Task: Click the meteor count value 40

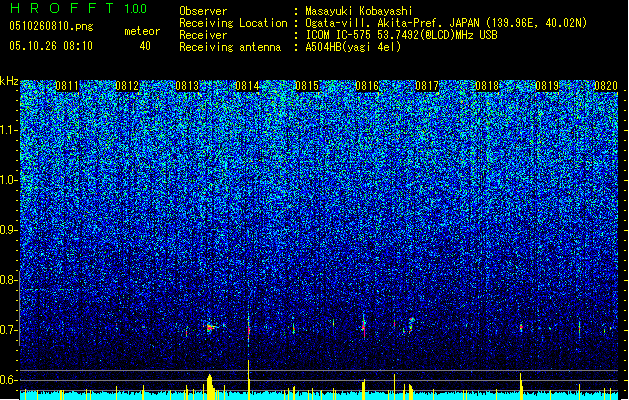Action: (145, 46)
